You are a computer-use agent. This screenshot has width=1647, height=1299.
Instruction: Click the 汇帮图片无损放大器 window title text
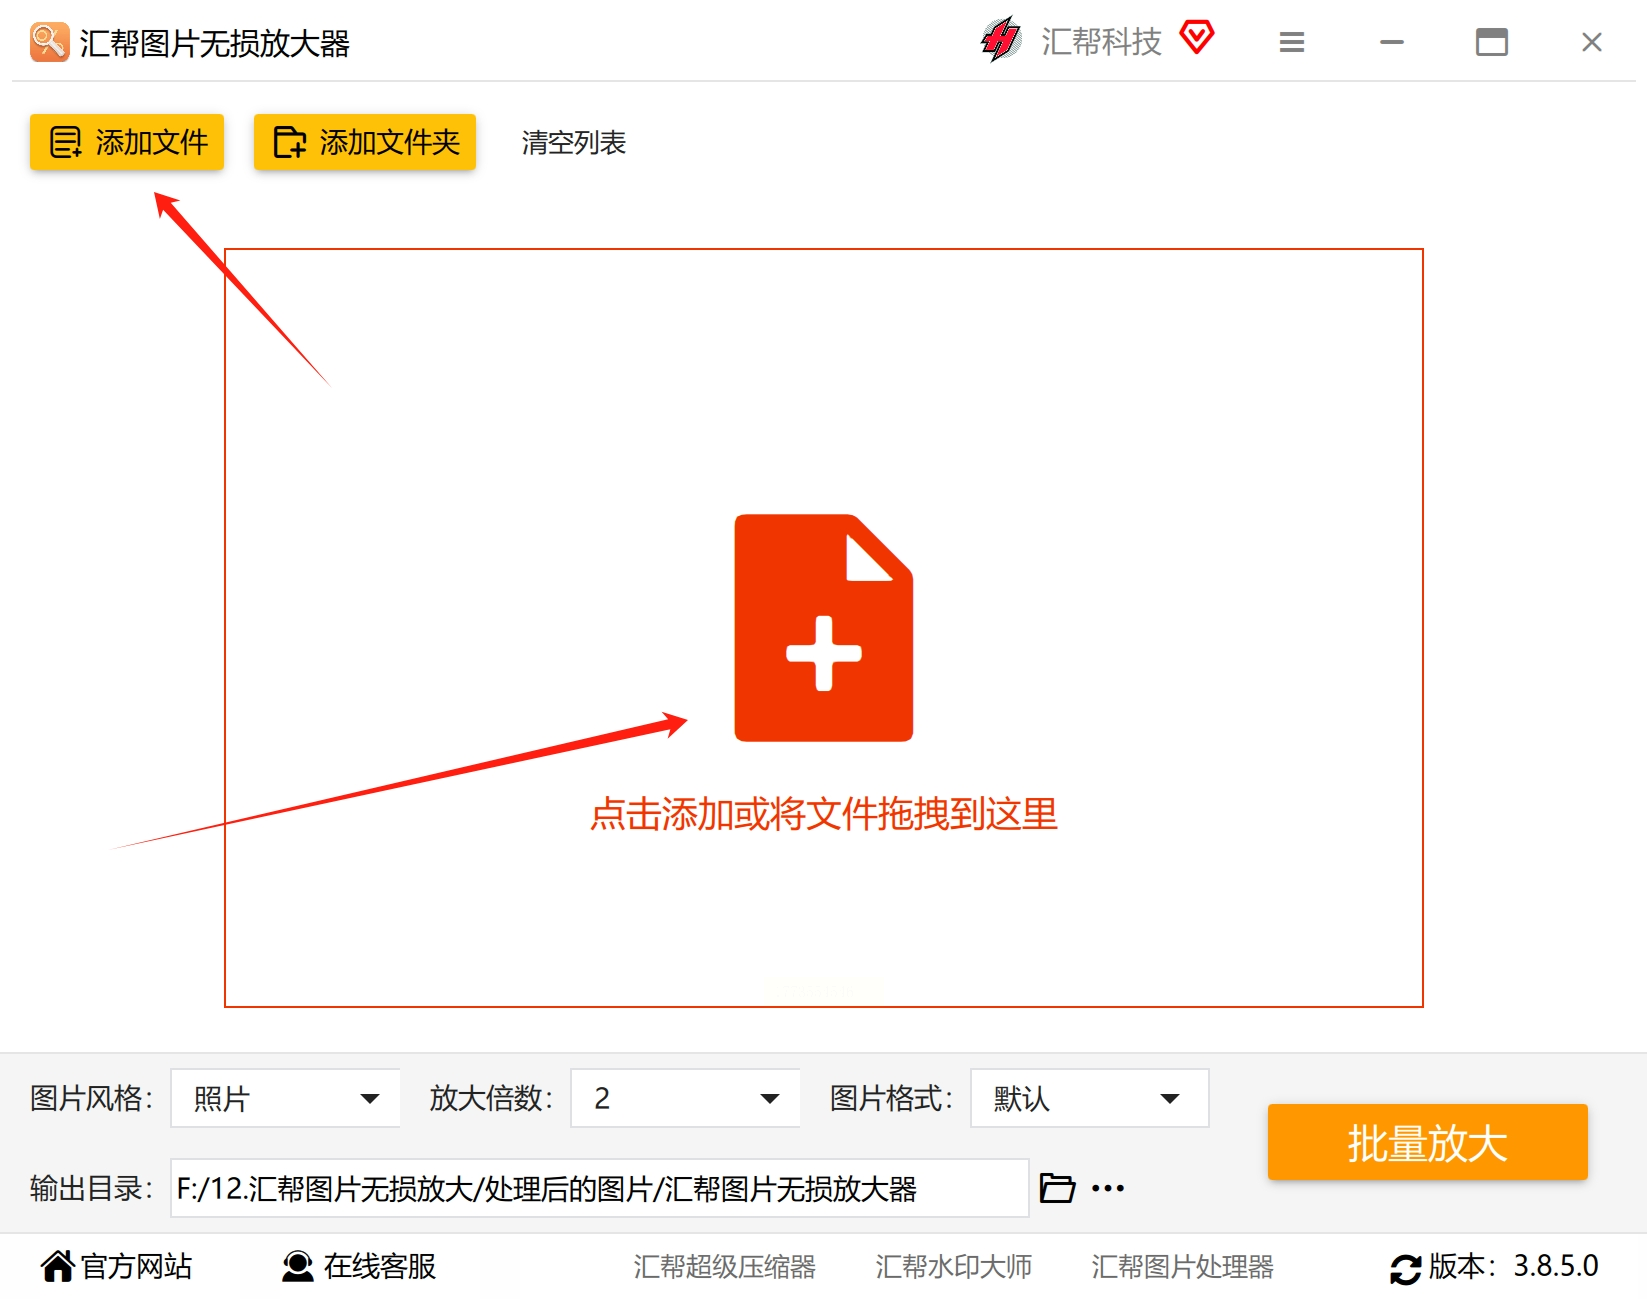tap(215, 44)
